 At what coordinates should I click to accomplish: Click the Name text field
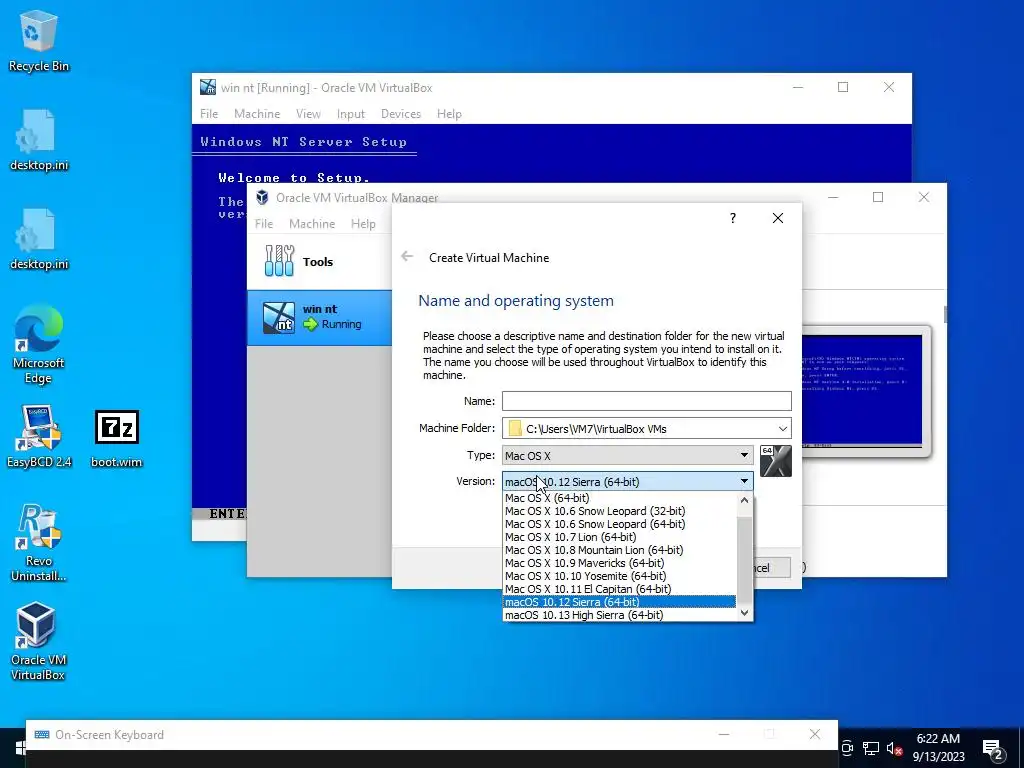647,400
